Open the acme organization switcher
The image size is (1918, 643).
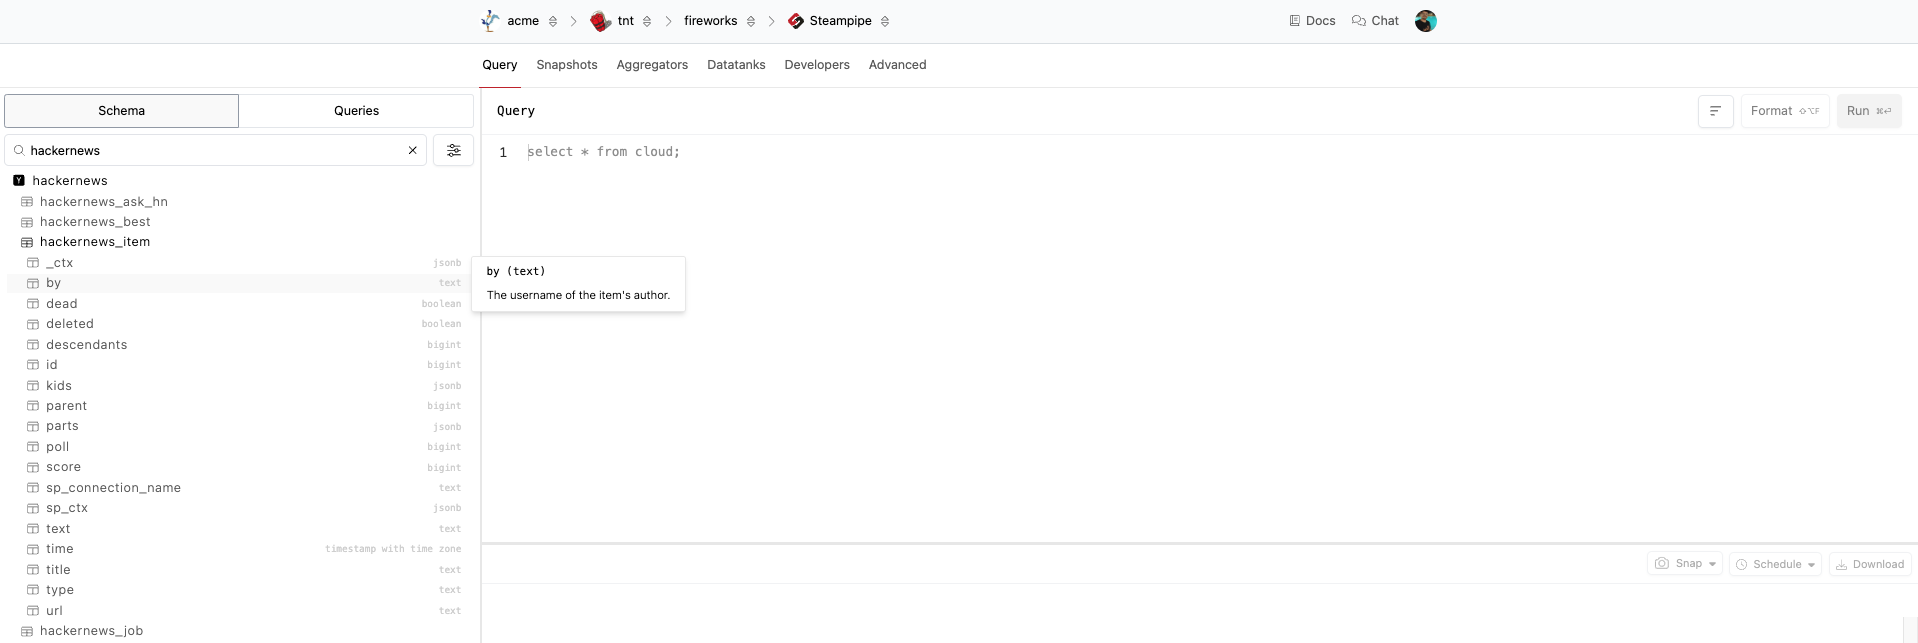point(552,21)
